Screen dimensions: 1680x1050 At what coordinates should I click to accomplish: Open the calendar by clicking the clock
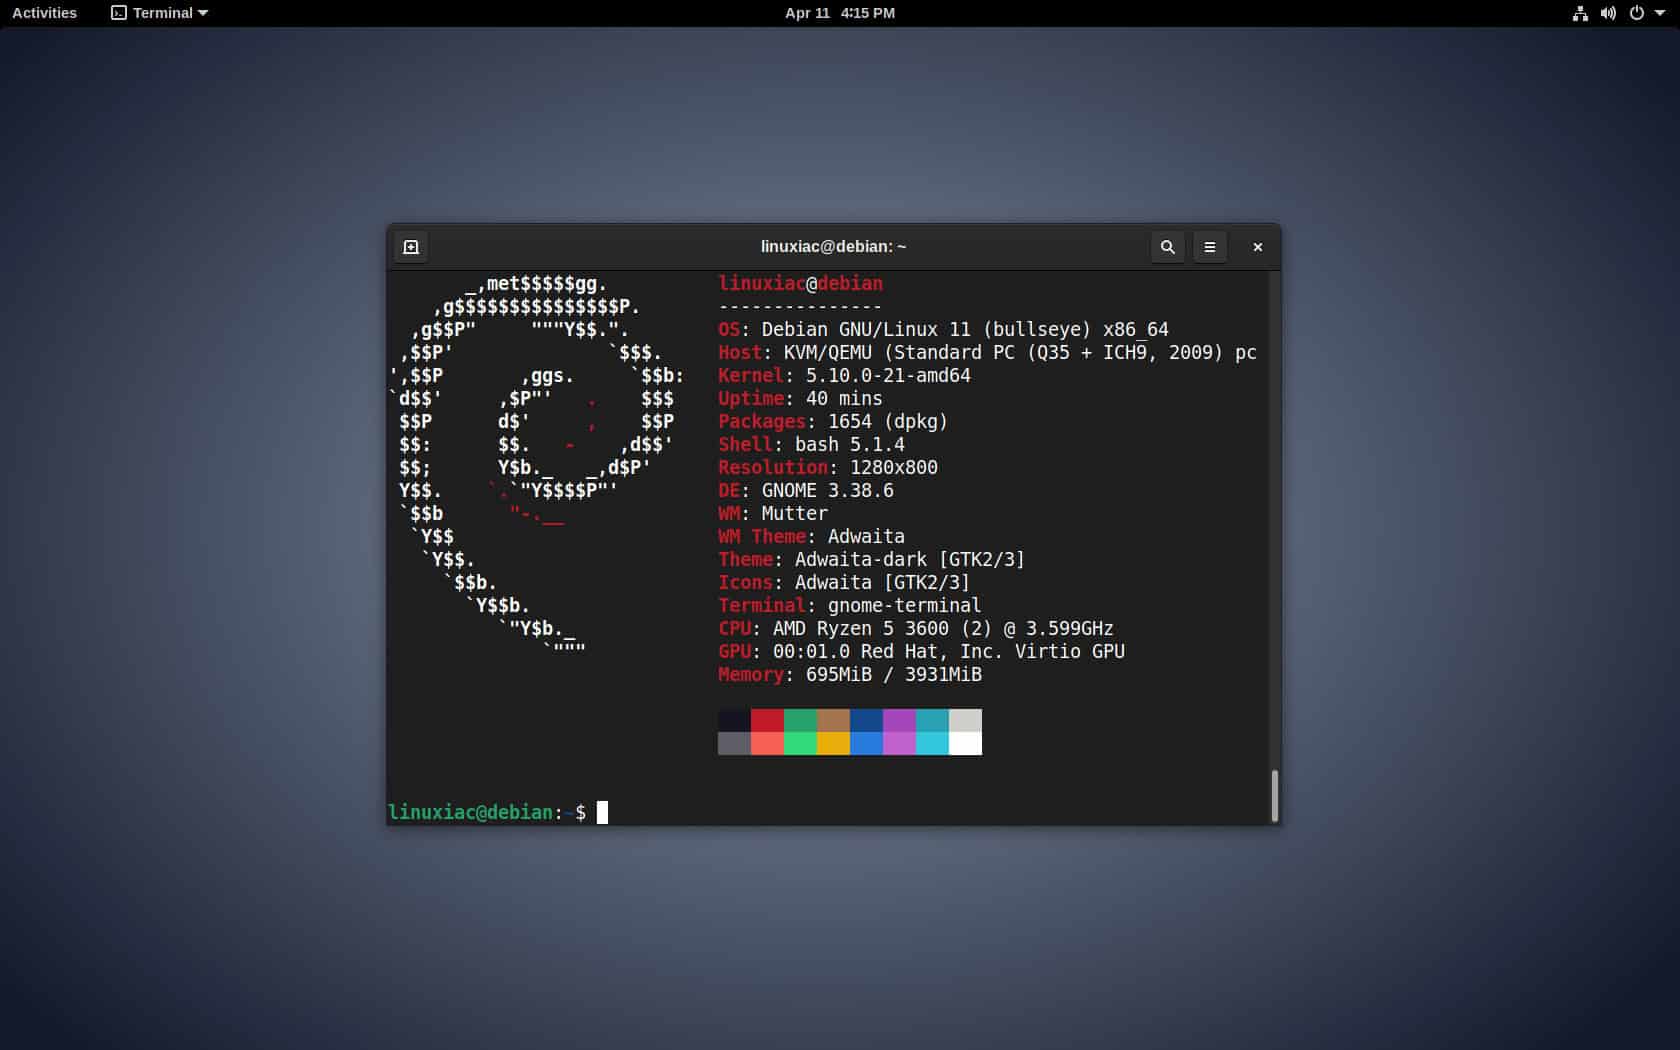click(x=840, y=13)
